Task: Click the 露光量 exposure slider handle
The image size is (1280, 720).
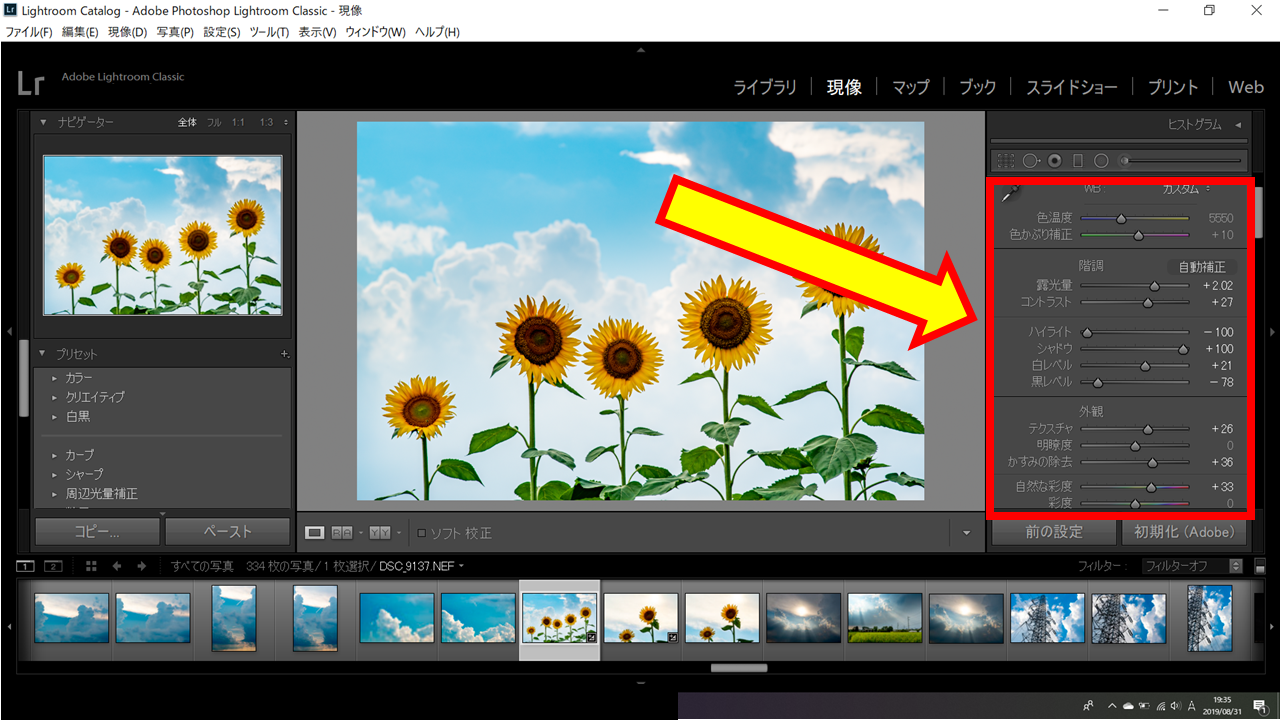Action: [1154, 286]
